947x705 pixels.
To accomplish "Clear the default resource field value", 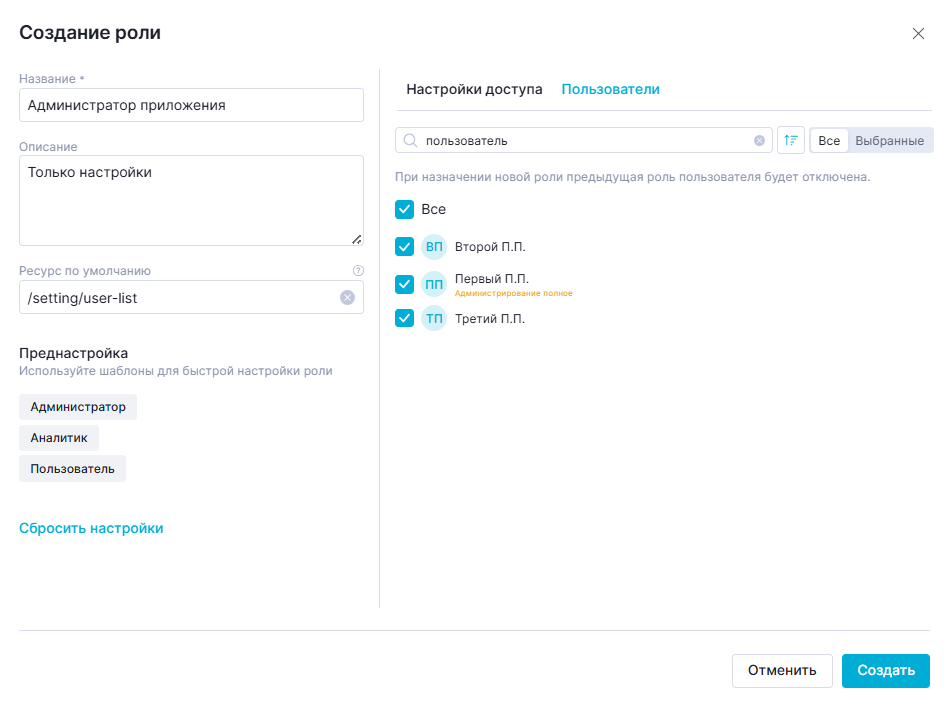I will coord(347,297).
